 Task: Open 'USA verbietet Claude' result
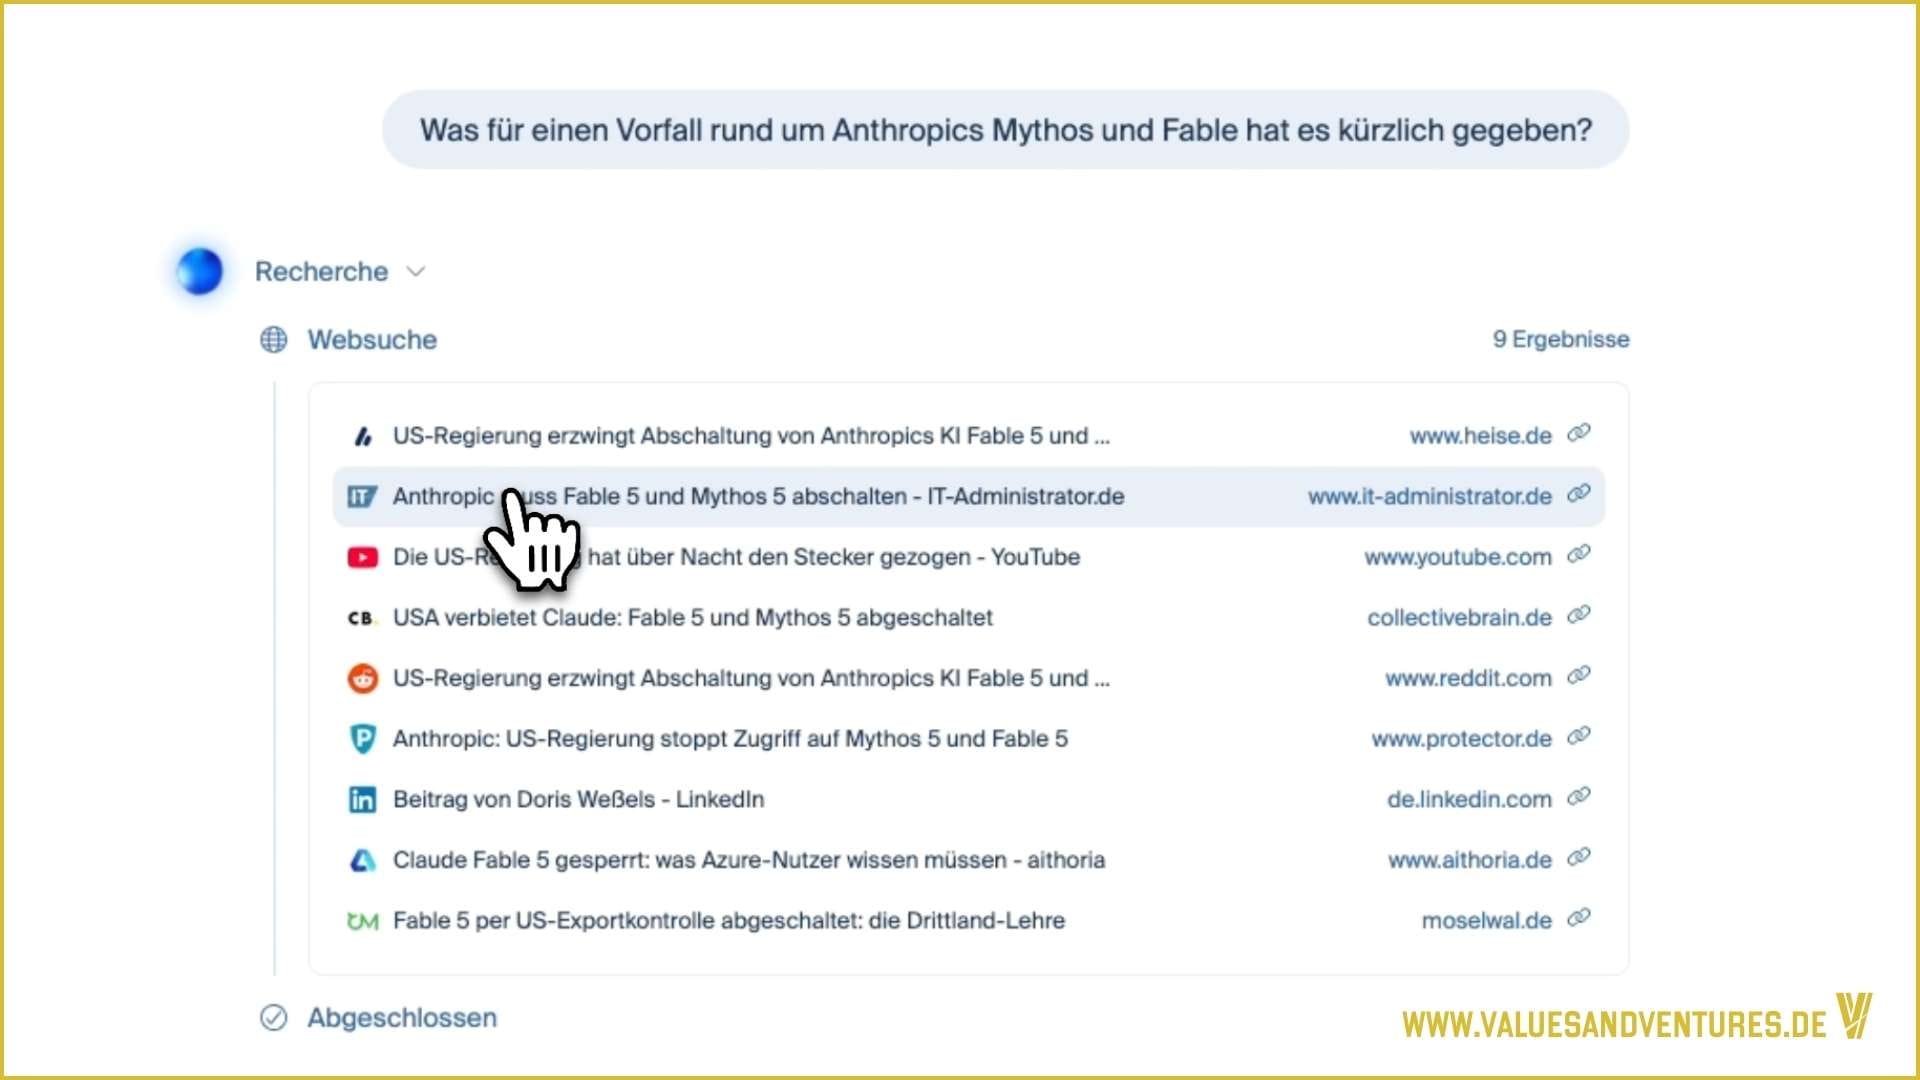pos(693,618)
